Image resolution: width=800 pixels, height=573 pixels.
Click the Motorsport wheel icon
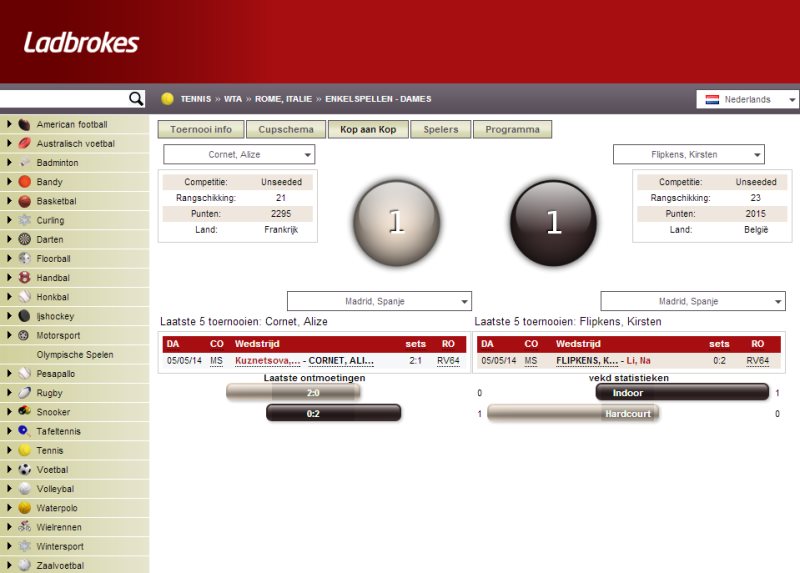click(x=23, y=335)
